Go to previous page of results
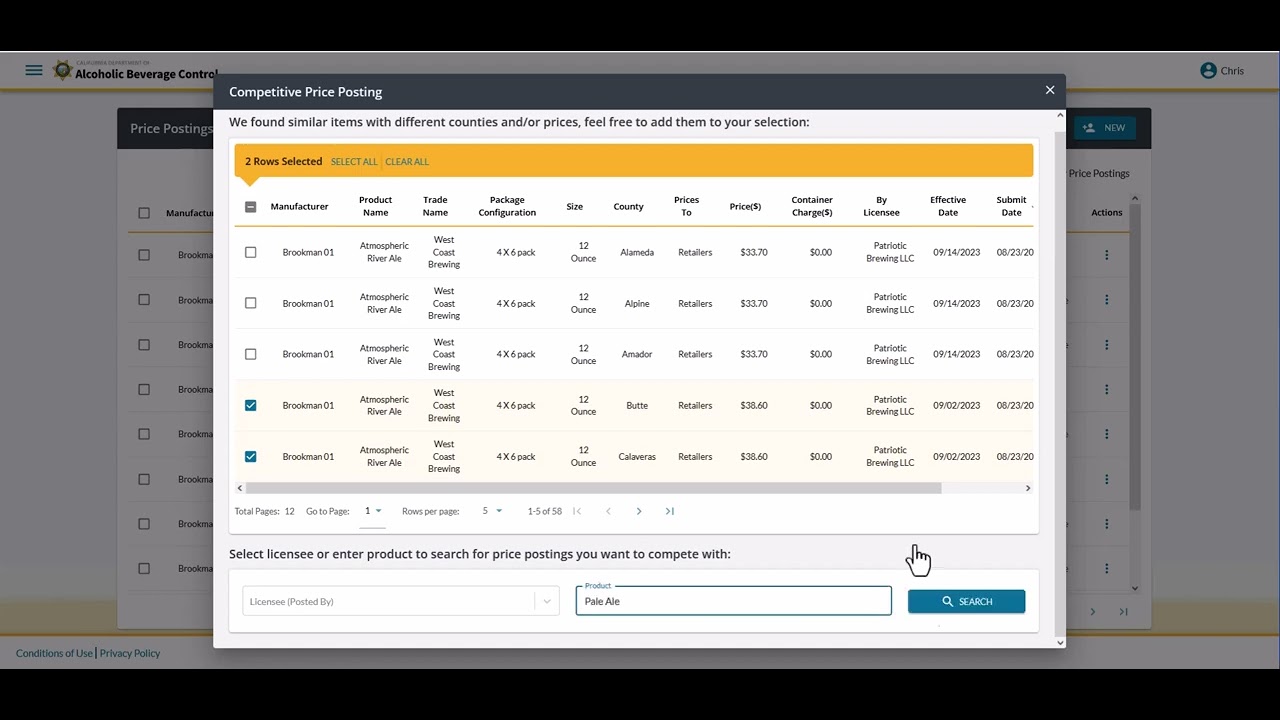Image resolution: width=1280 pixels, height=720 pixels. (608, 511)
